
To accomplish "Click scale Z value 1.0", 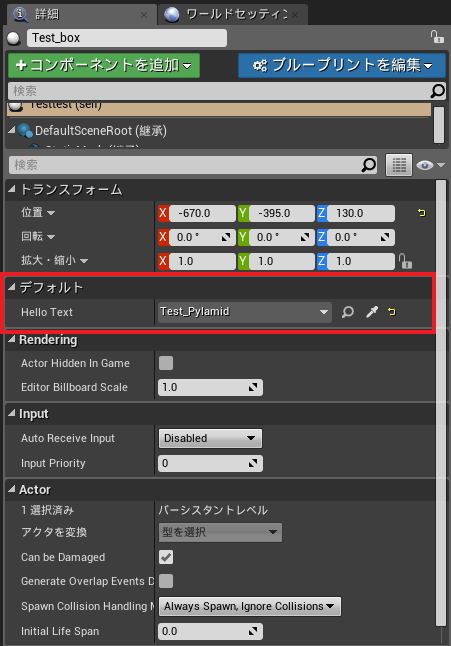I will 361,261.
